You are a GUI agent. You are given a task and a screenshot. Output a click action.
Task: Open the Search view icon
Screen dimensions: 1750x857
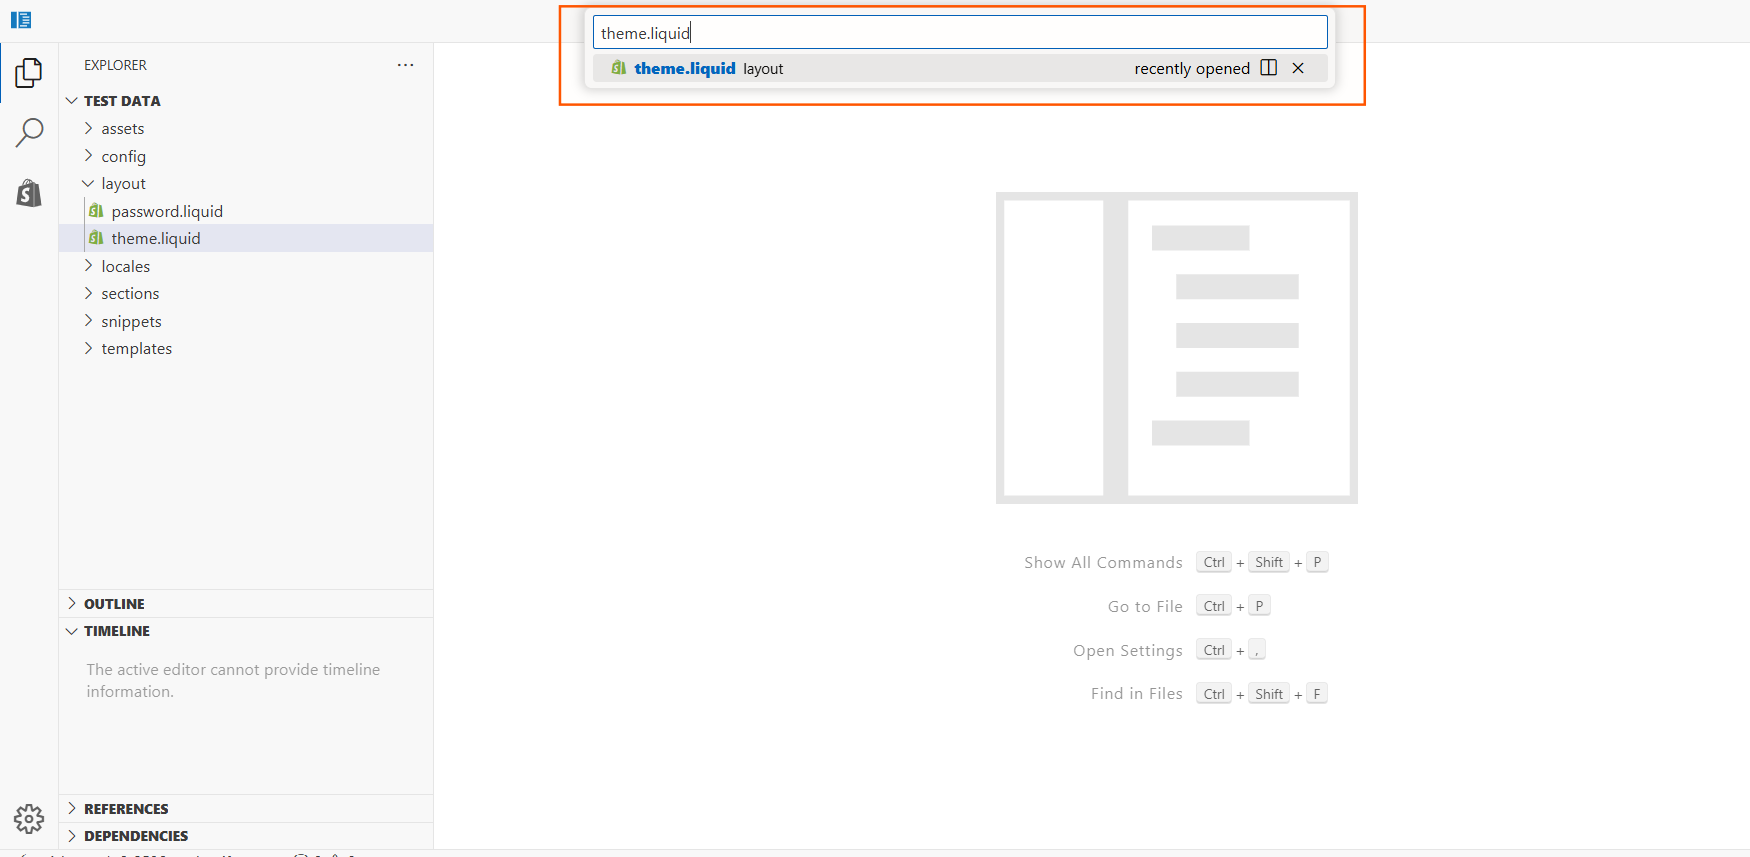29,132
